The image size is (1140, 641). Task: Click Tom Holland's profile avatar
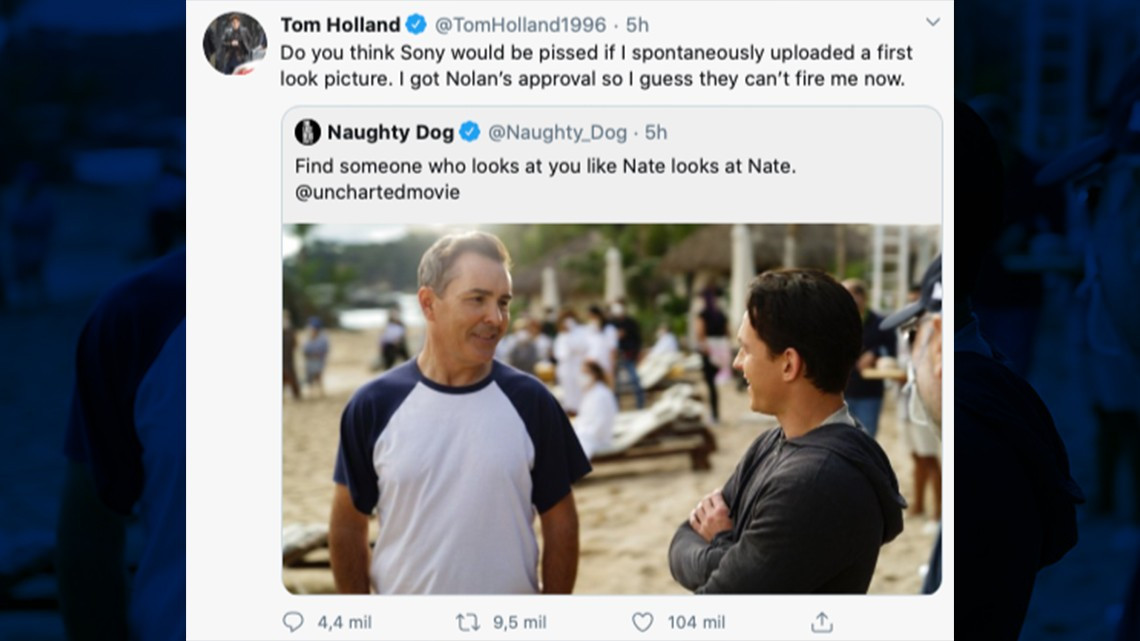coord(235,43)
